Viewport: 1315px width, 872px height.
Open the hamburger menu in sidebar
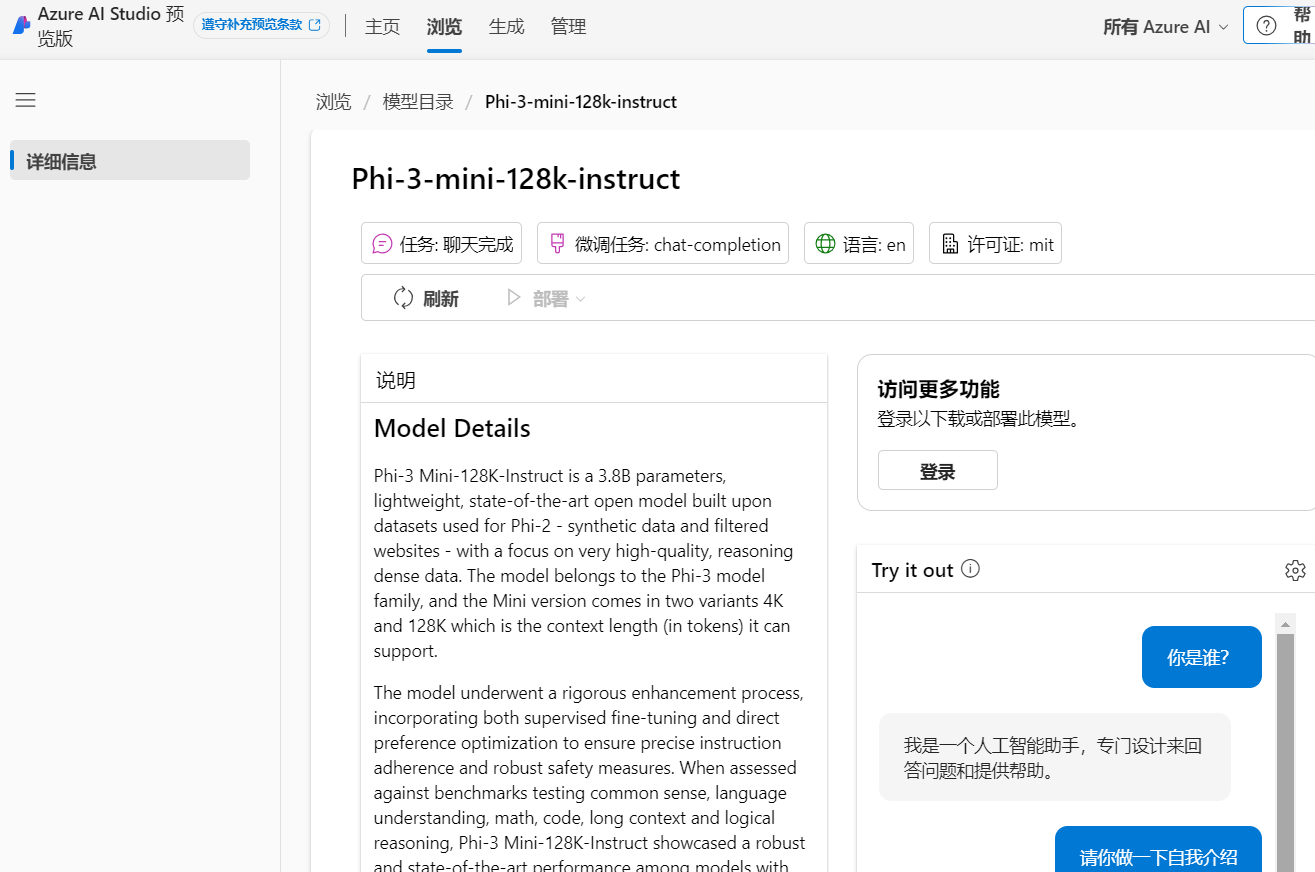25,100
